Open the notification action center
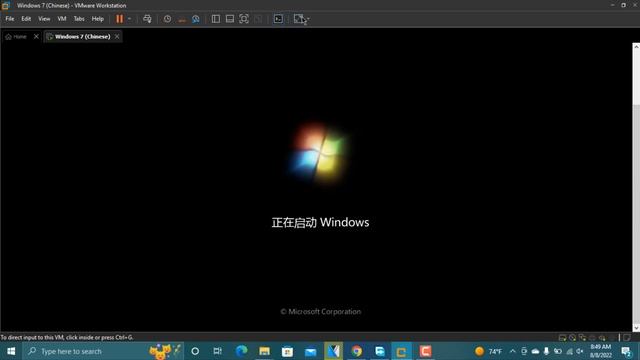The image size is (640, 360). [x=627, y=351]
